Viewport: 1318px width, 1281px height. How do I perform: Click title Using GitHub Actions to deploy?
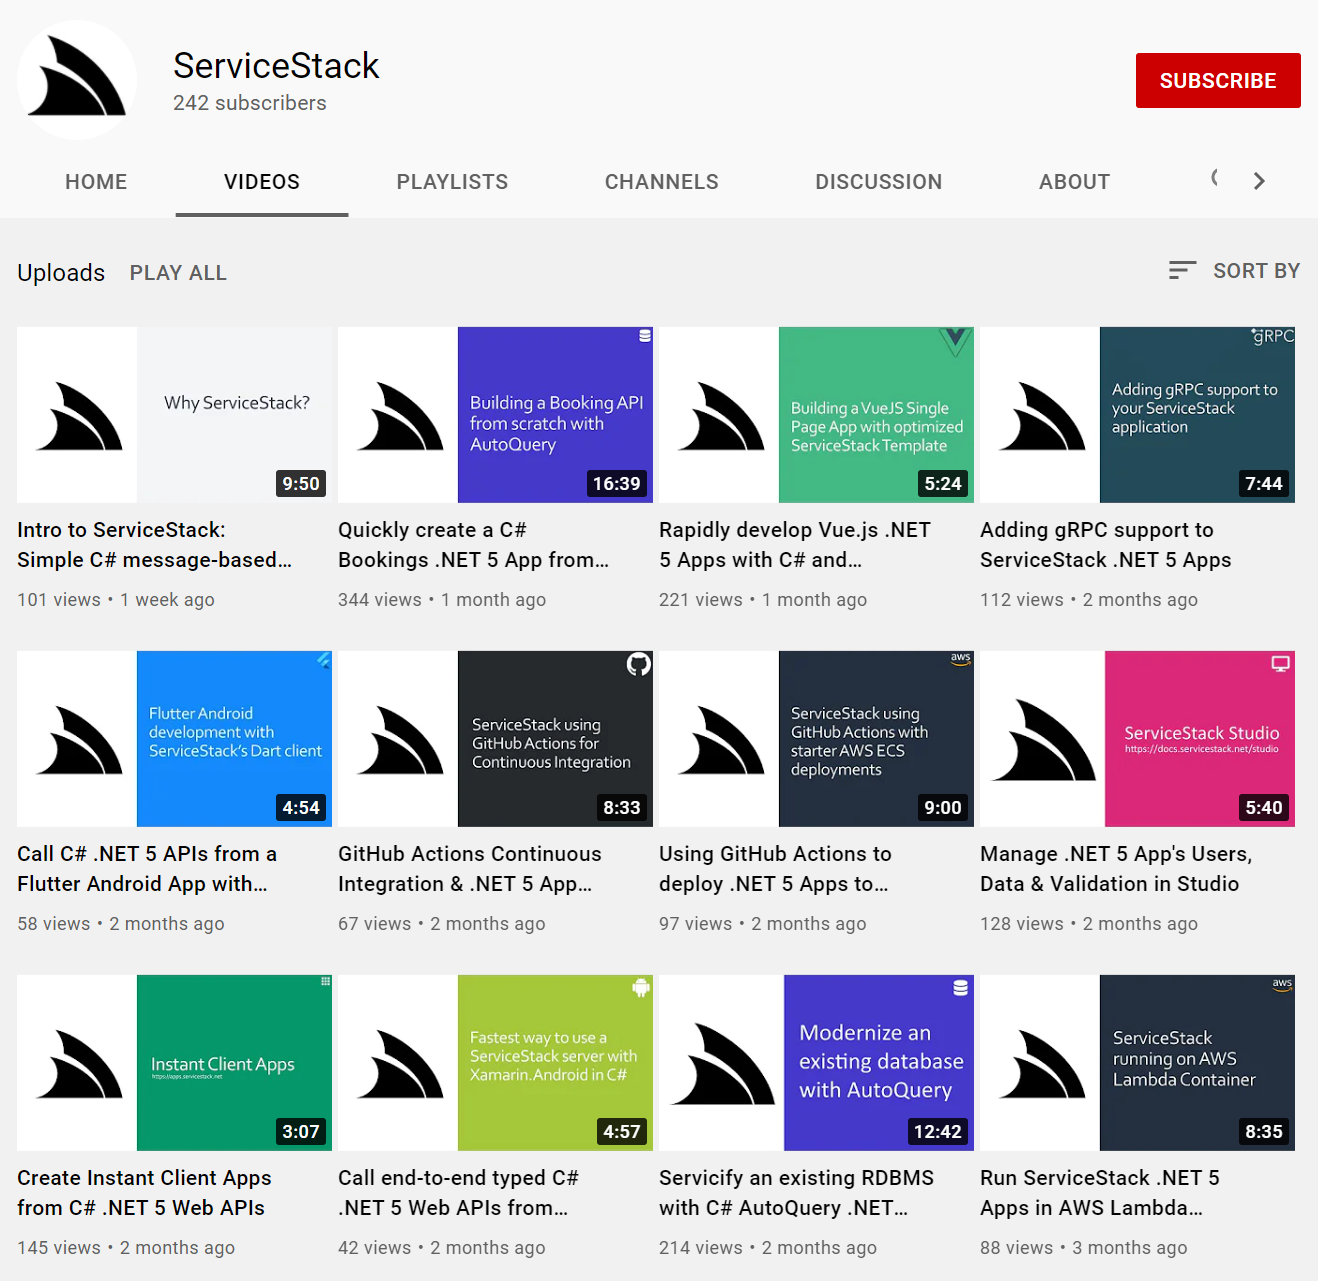[775, 869]
